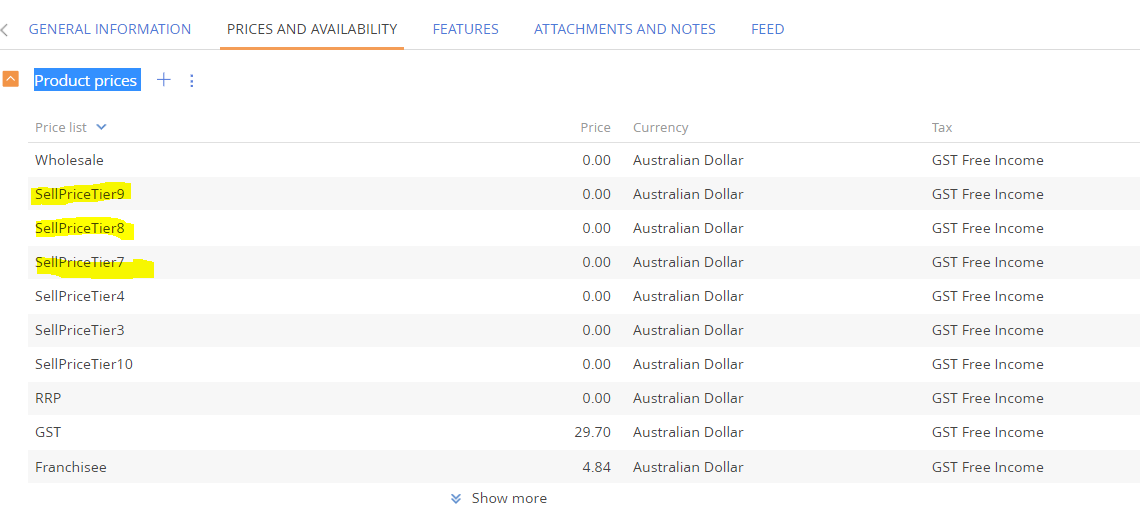Collapse the Product prices section
Screen dimensions: 1140x518
tap(10, 79)
